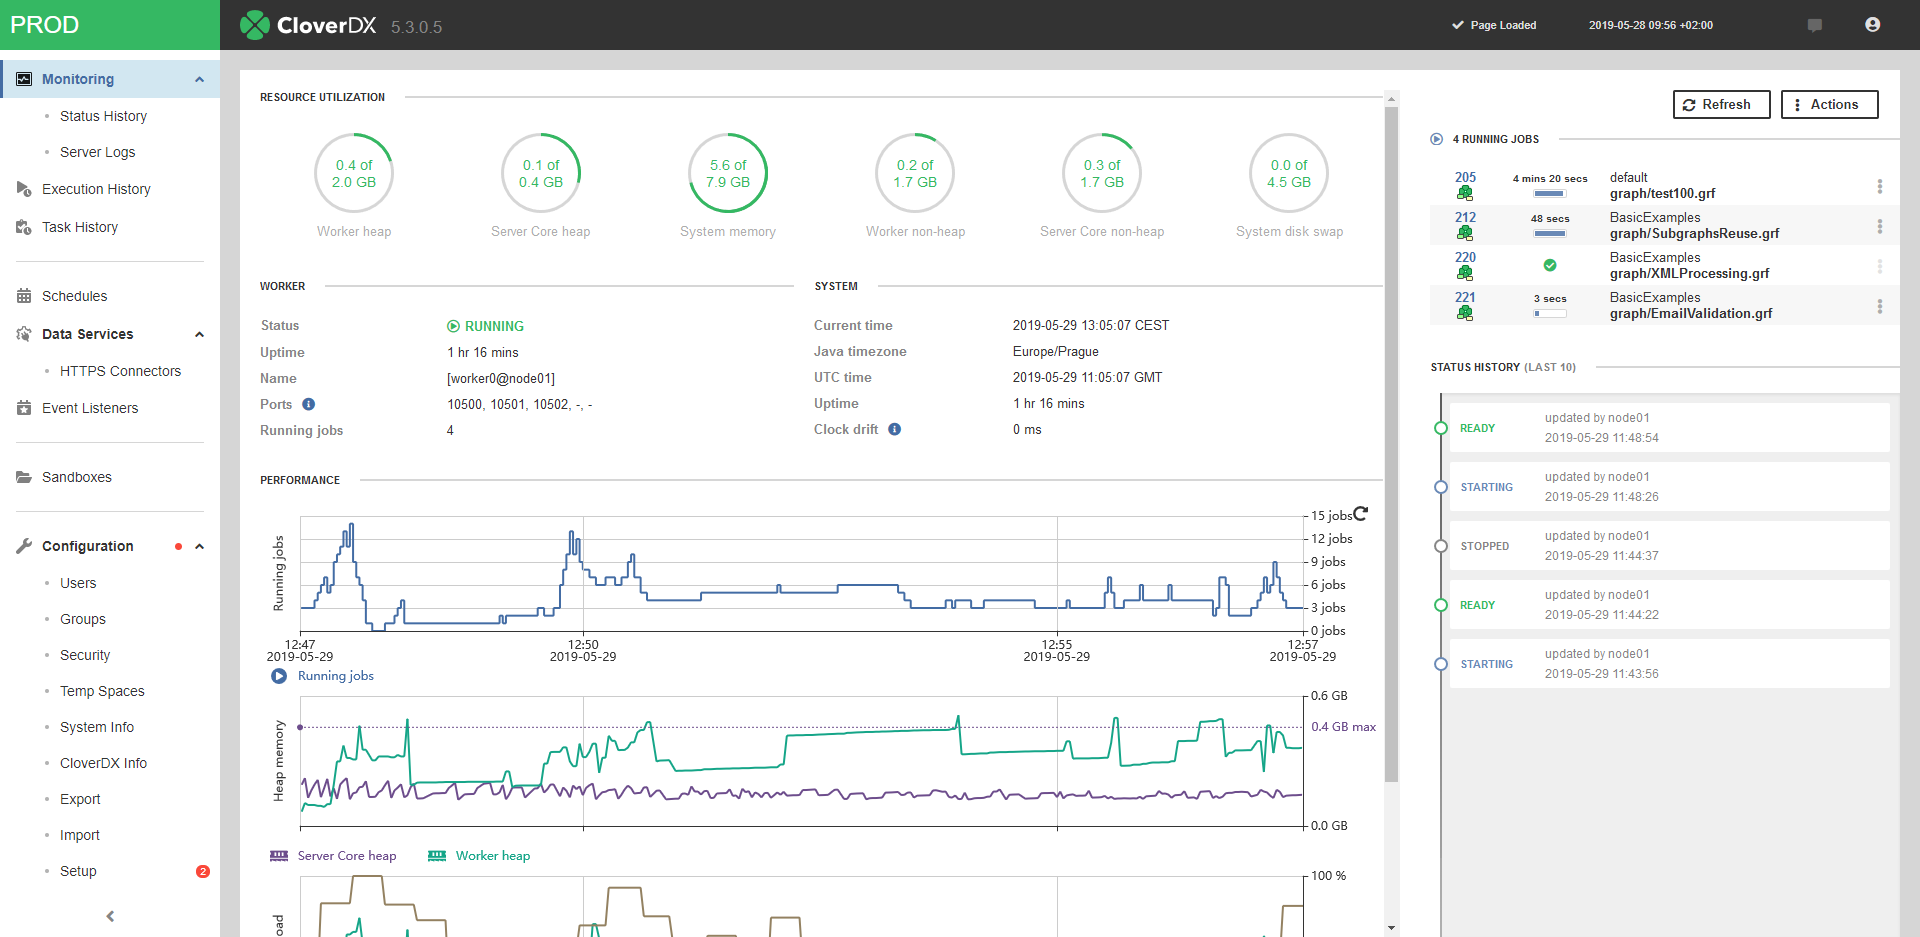The image size is (1920, 937).
Task: Collapse the left sidebar with the arrow
Action: pyautogui.click(x=109, y=916)
